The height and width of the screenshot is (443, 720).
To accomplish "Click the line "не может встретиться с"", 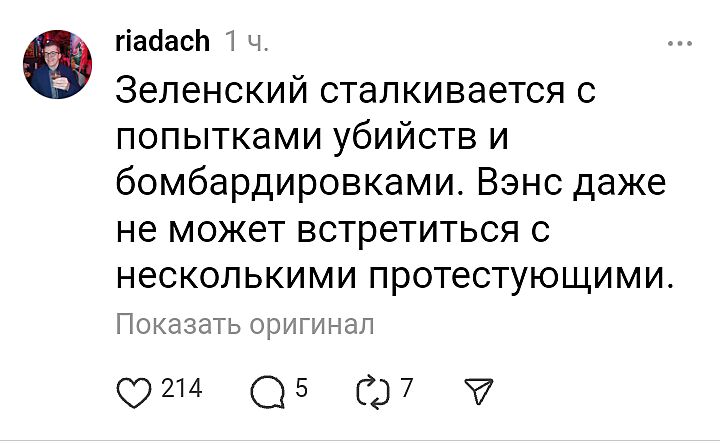I will click(x=334, y=228).
